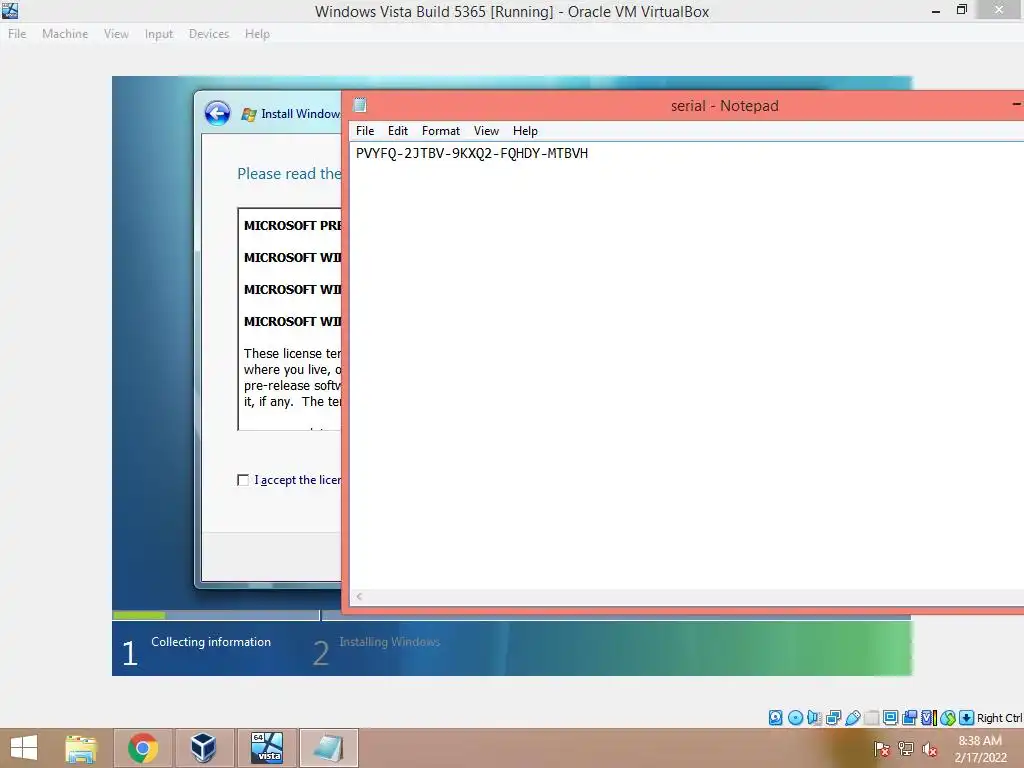Open Notepad File menu

tap(365, 131)
